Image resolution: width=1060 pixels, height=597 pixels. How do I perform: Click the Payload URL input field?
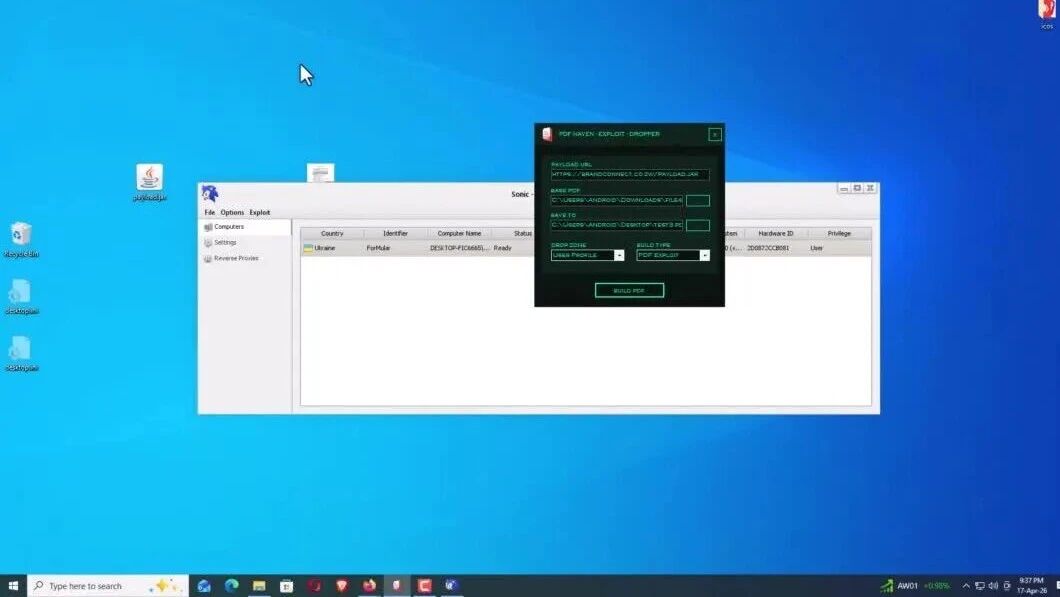[x=629, y=174]
